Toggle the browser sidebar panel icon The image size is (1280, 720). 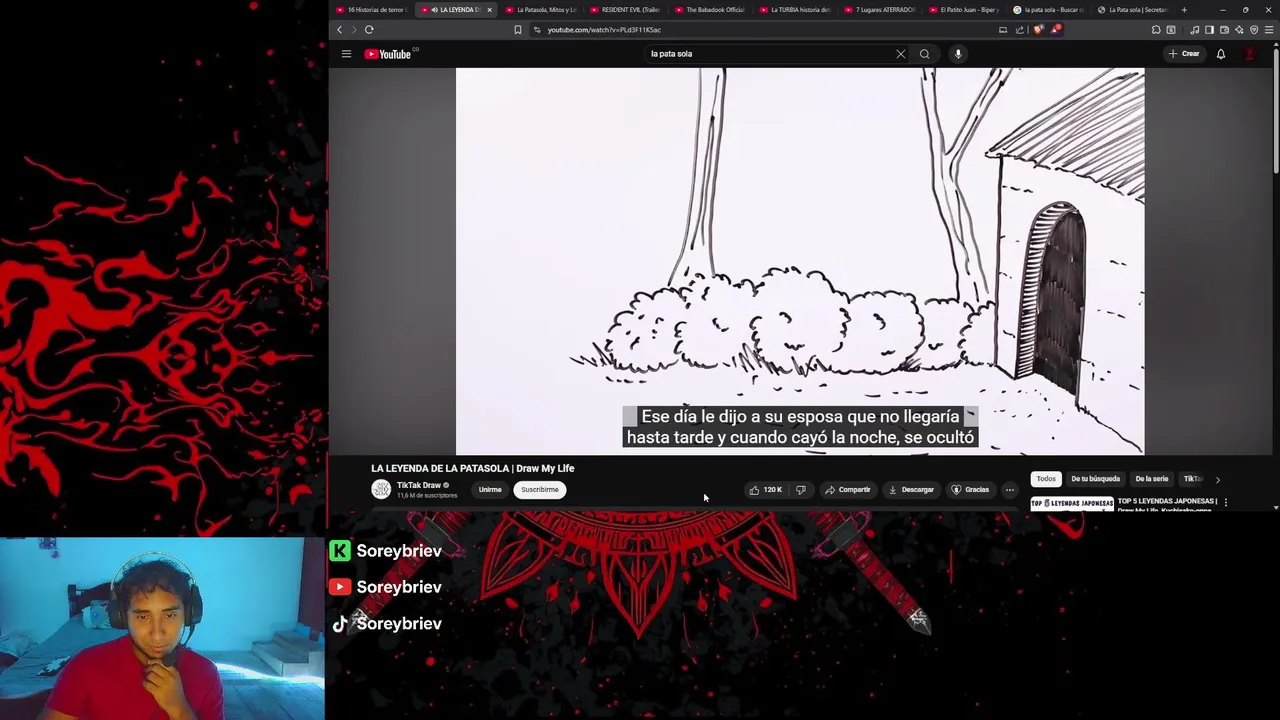coord(1209,30)
